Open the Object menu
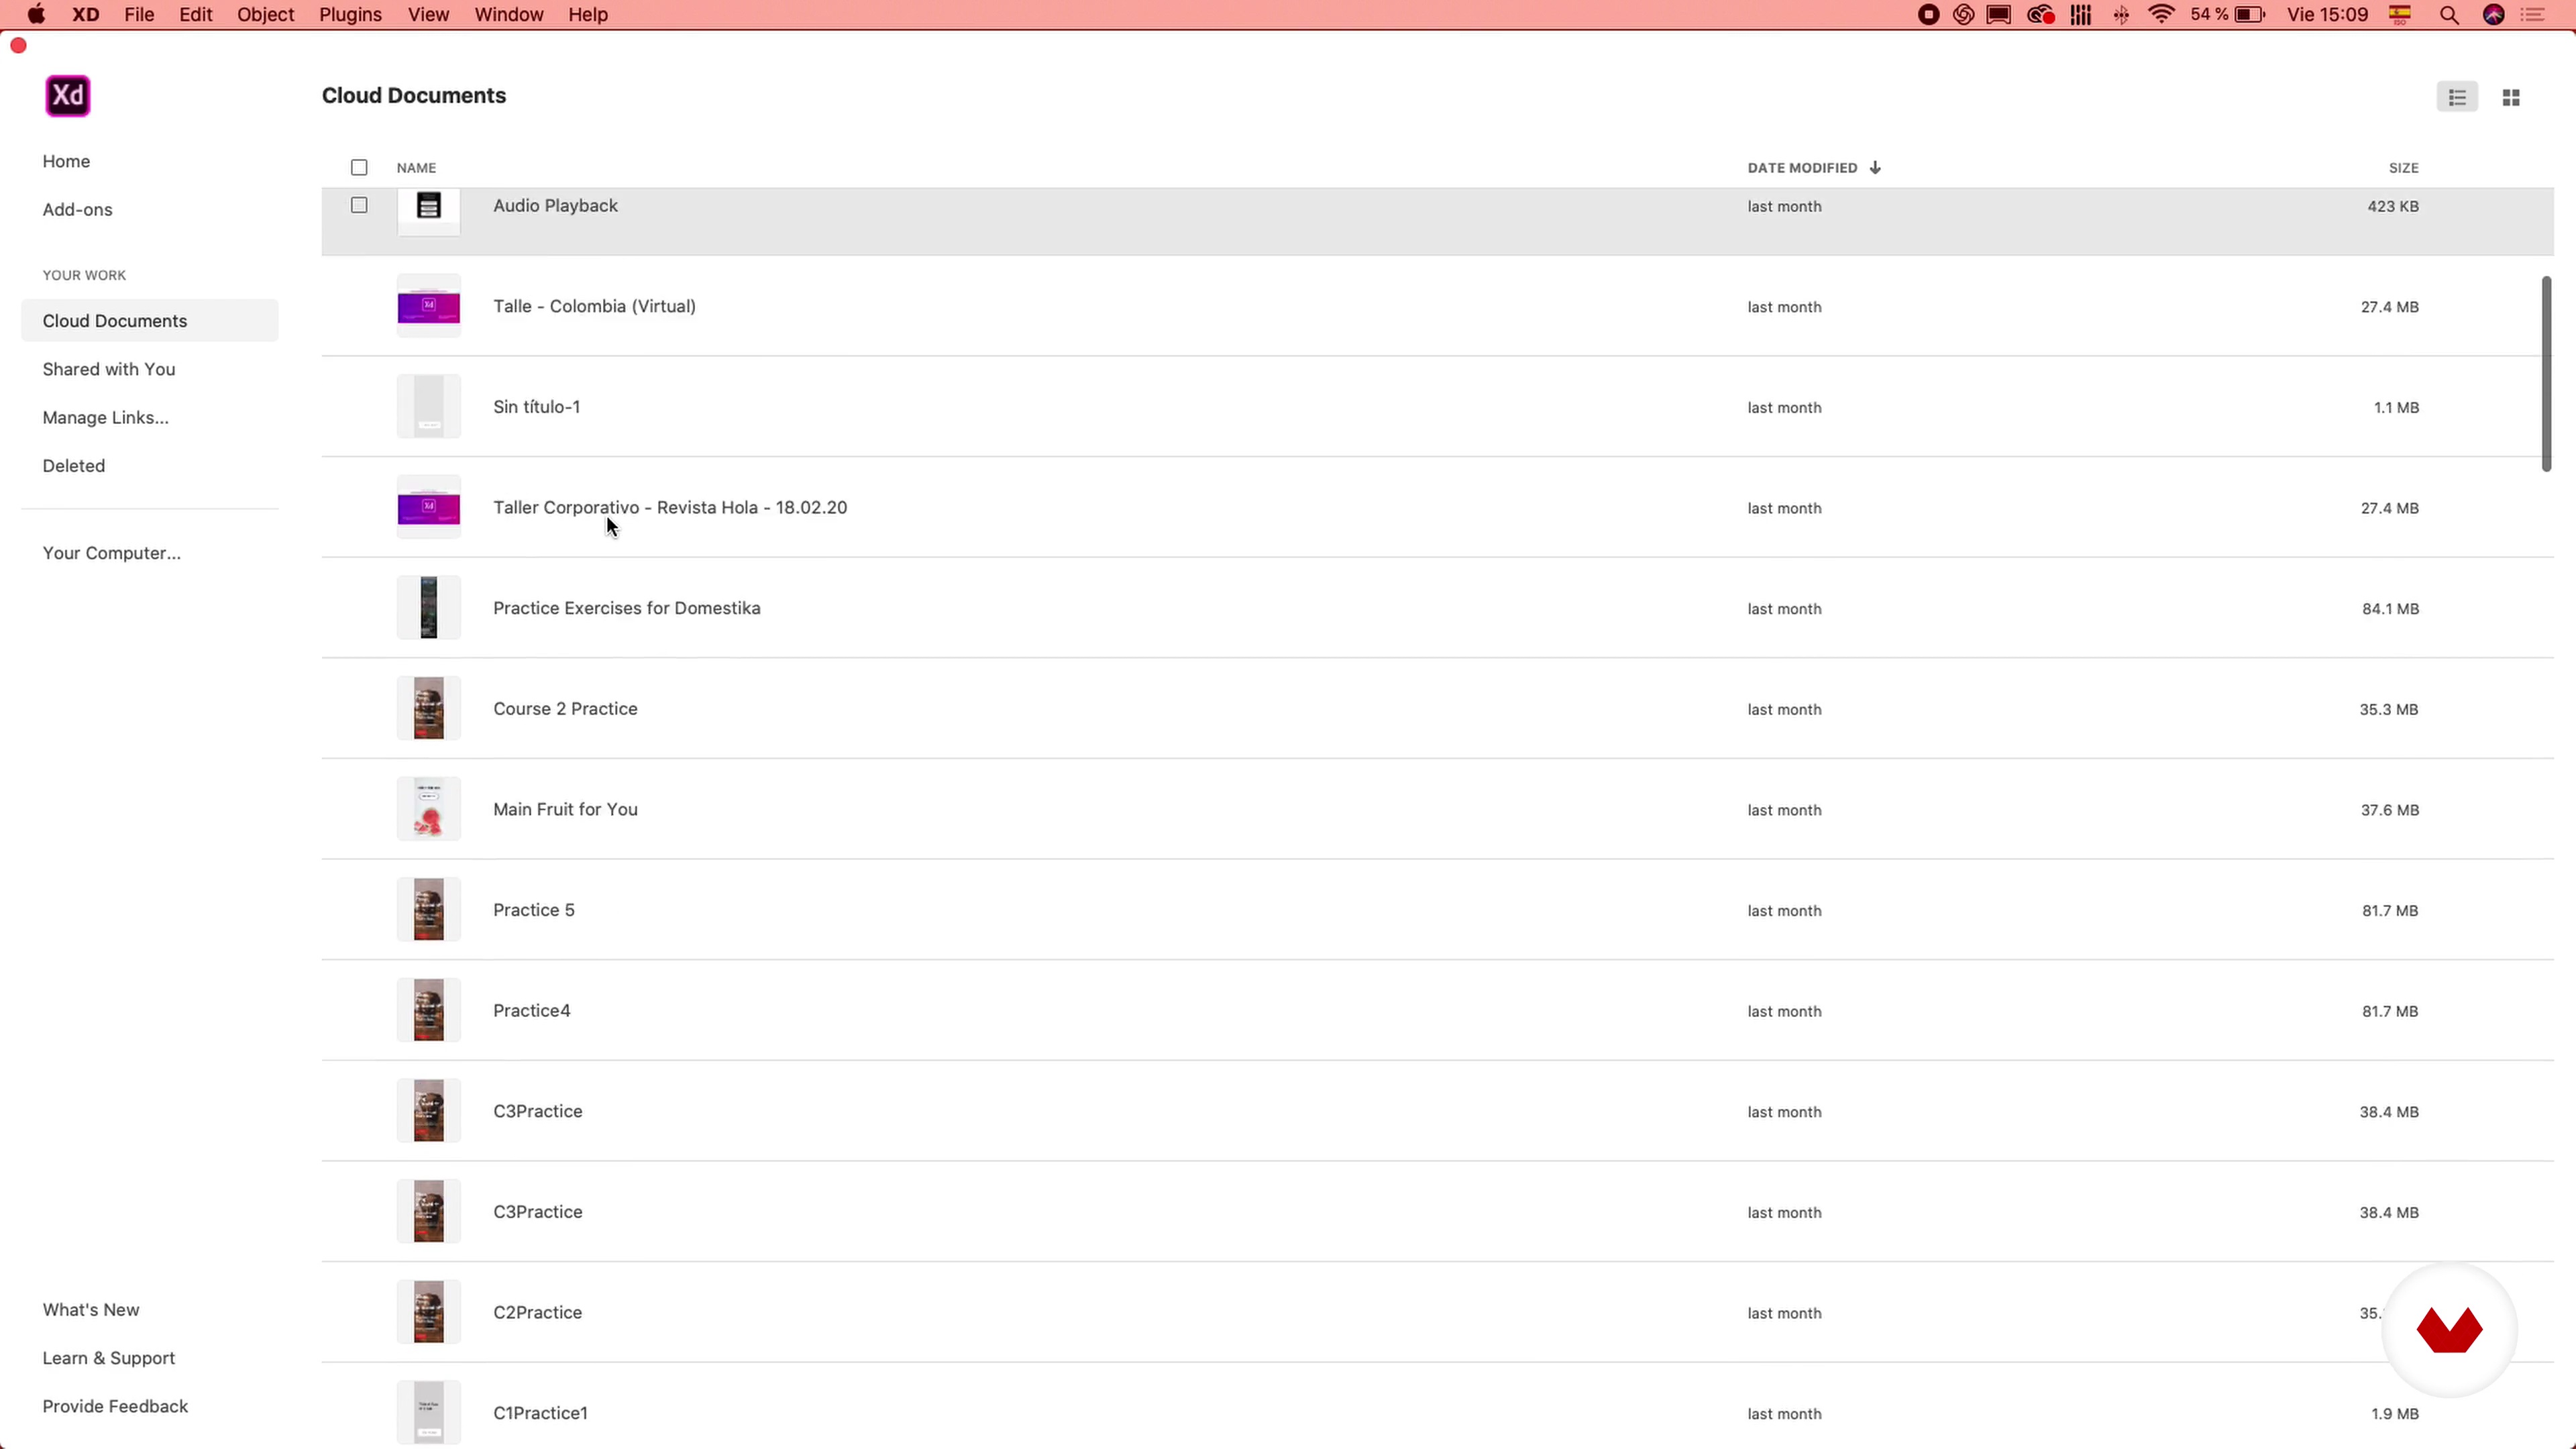 265,14
